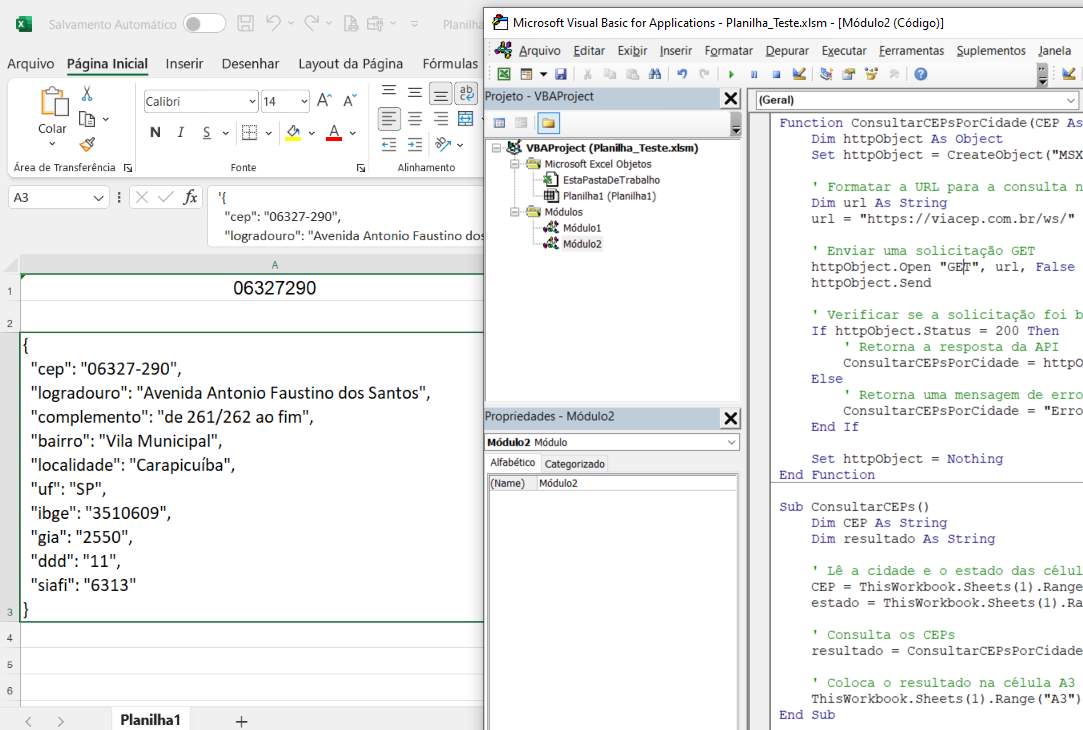Image resolution: width=1083 pixels, height=730 pixels.
Task: Open the (Geral) object dropdown in code window
Action: click(1071, 100)
